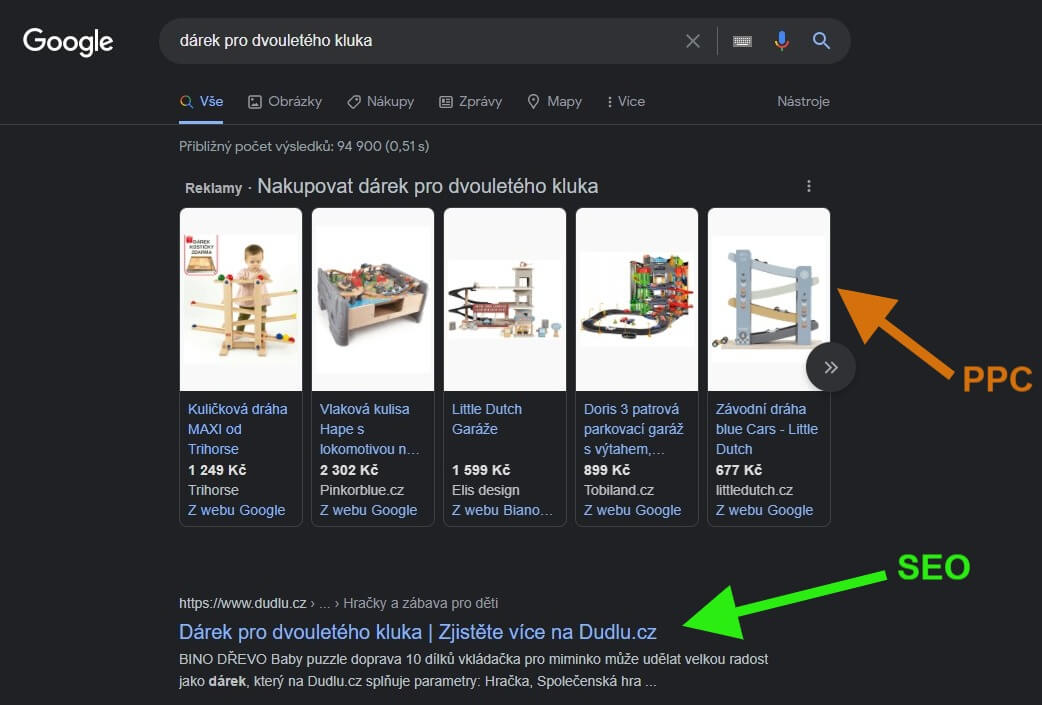This screenshot has height=705, width=1042.
Task: Switch to the Obrázky tab
Action: pyautogui.click(x=285, y=102)
